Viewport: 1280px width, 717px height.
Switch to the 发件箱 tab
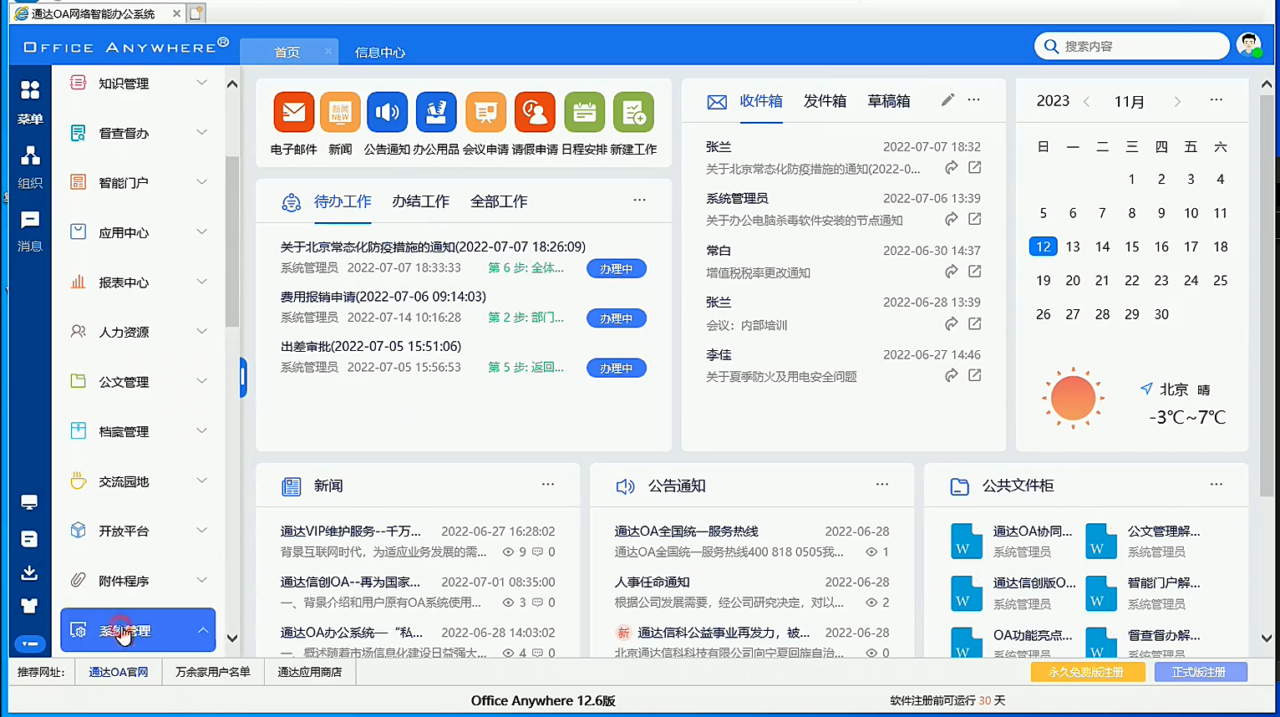tap(825, 101)
